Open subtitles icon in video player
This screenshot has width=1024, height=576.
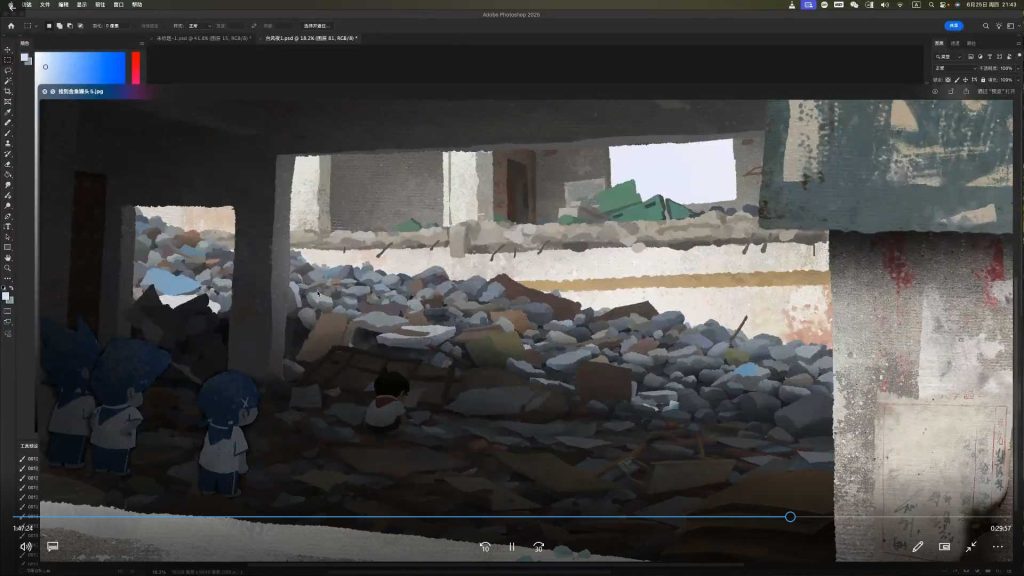52,547
